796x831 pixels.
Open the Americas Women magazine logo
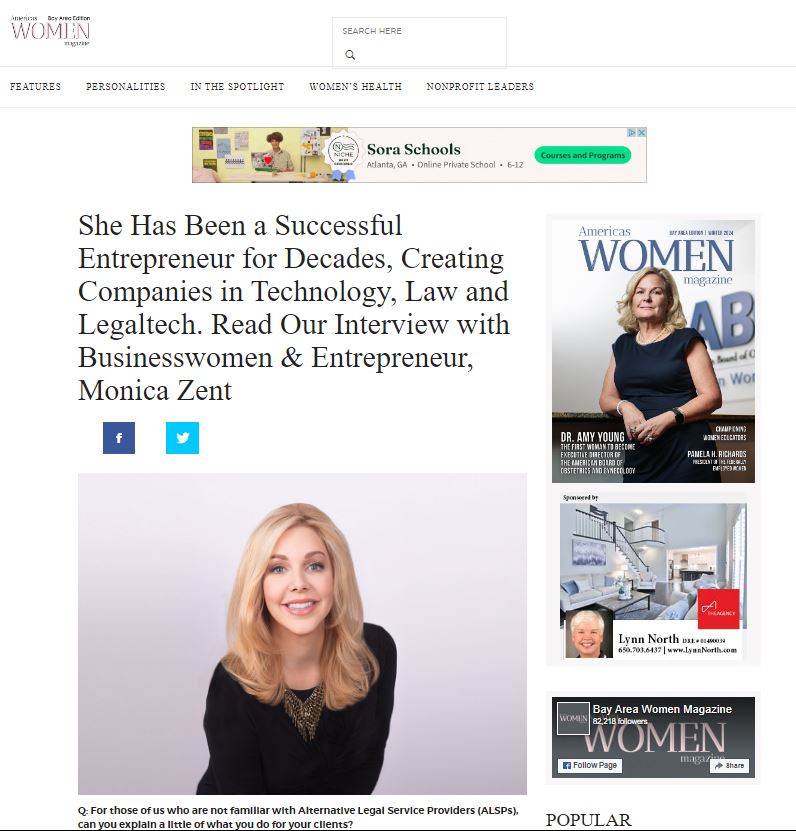coord(50,31)
